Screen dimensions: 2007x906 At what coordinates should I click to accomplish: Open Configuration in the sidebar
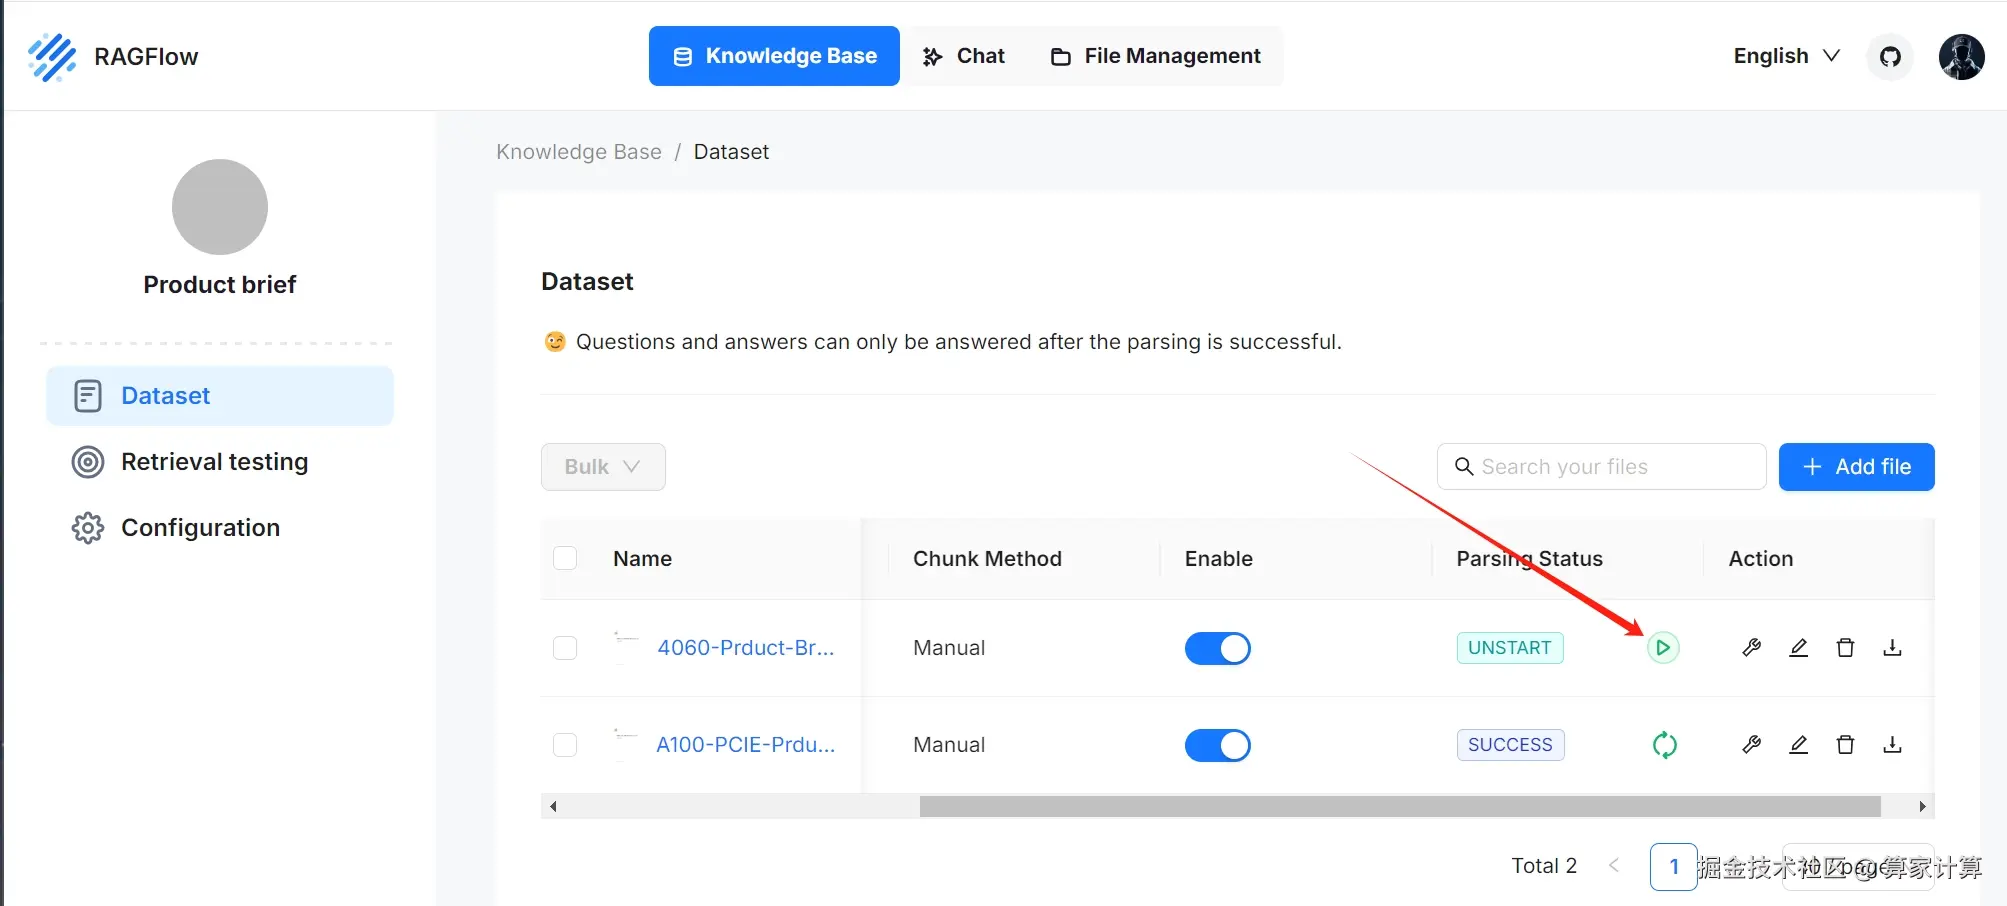[x=220, y=528]
